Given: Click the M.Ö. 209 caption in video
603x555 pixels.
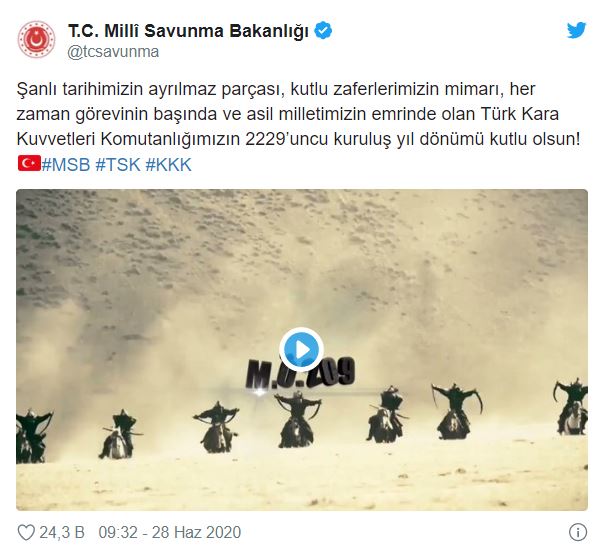Looking at the screenshot, I should [x=300, y=374].
